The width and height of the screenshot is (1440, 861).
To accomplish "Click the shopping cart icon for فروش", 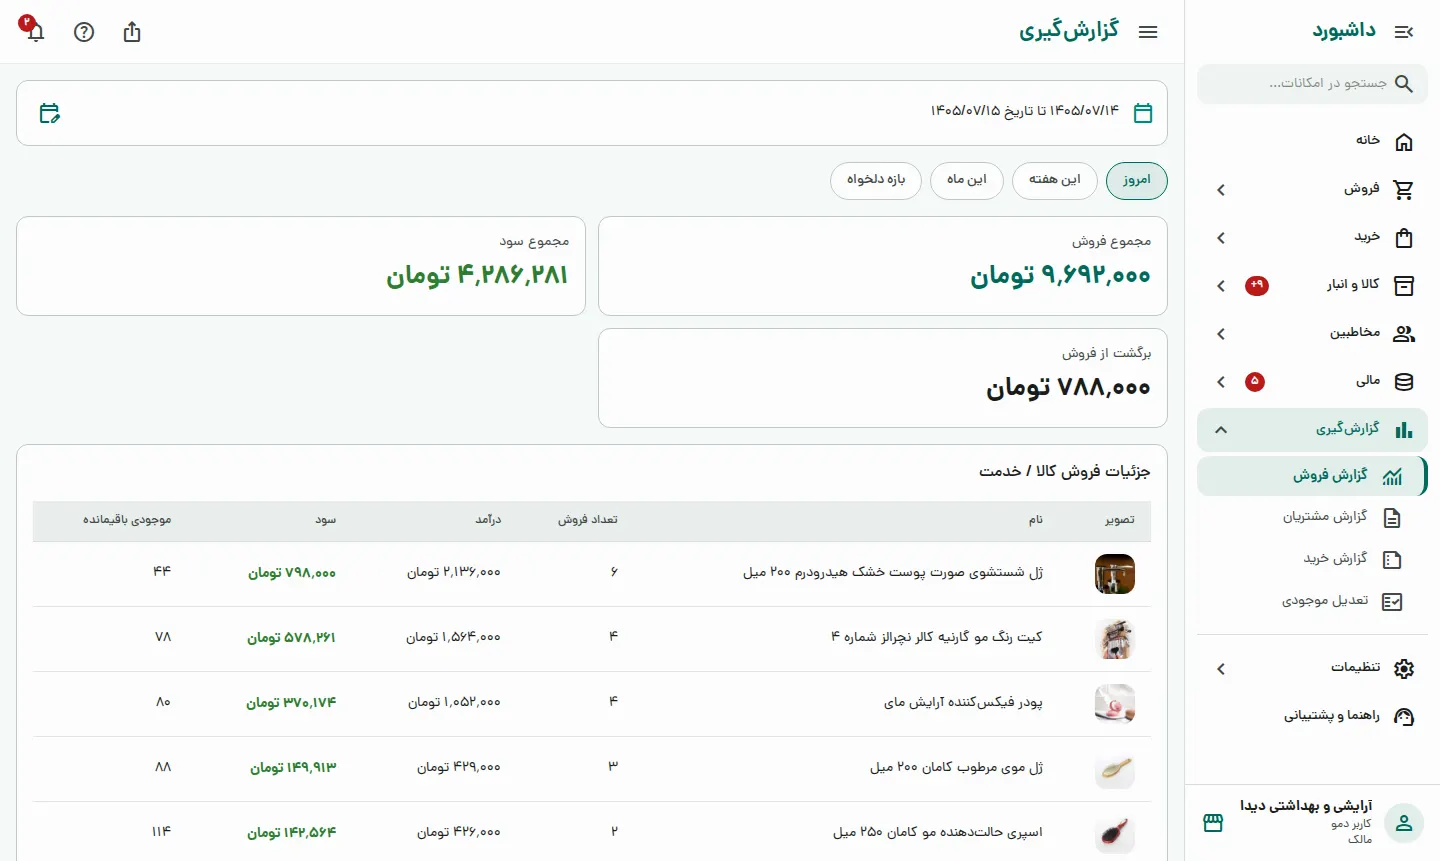I will (x=1404, y=190).
